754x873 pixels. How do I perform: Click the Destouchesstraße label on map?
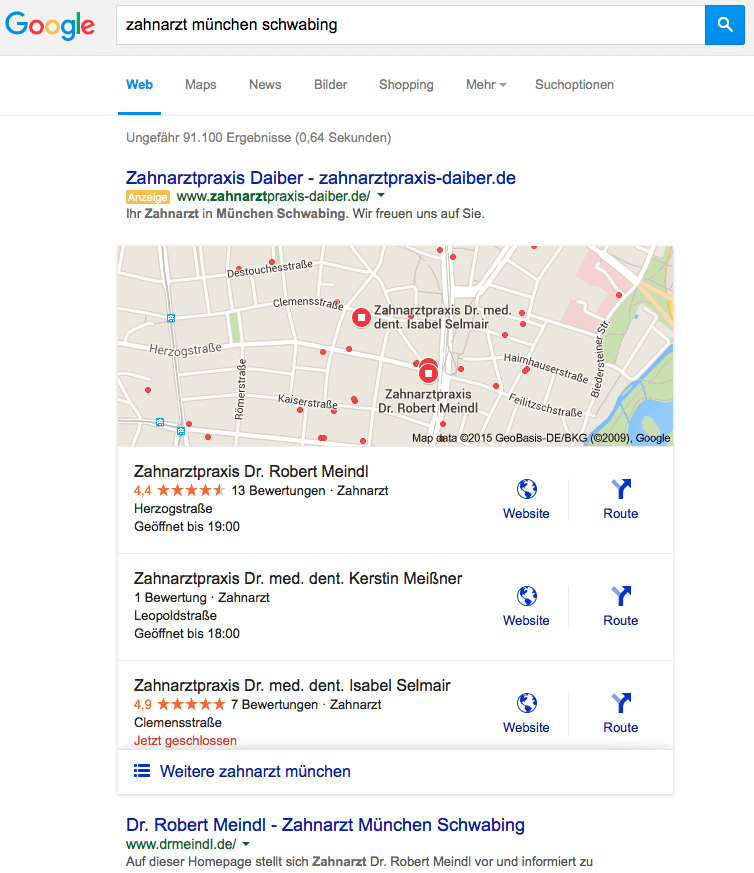point(270,269)
